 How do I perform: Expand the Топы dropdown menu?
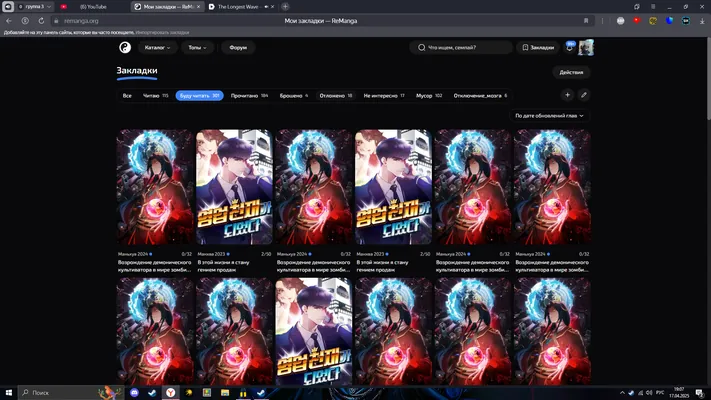point(197,47)
